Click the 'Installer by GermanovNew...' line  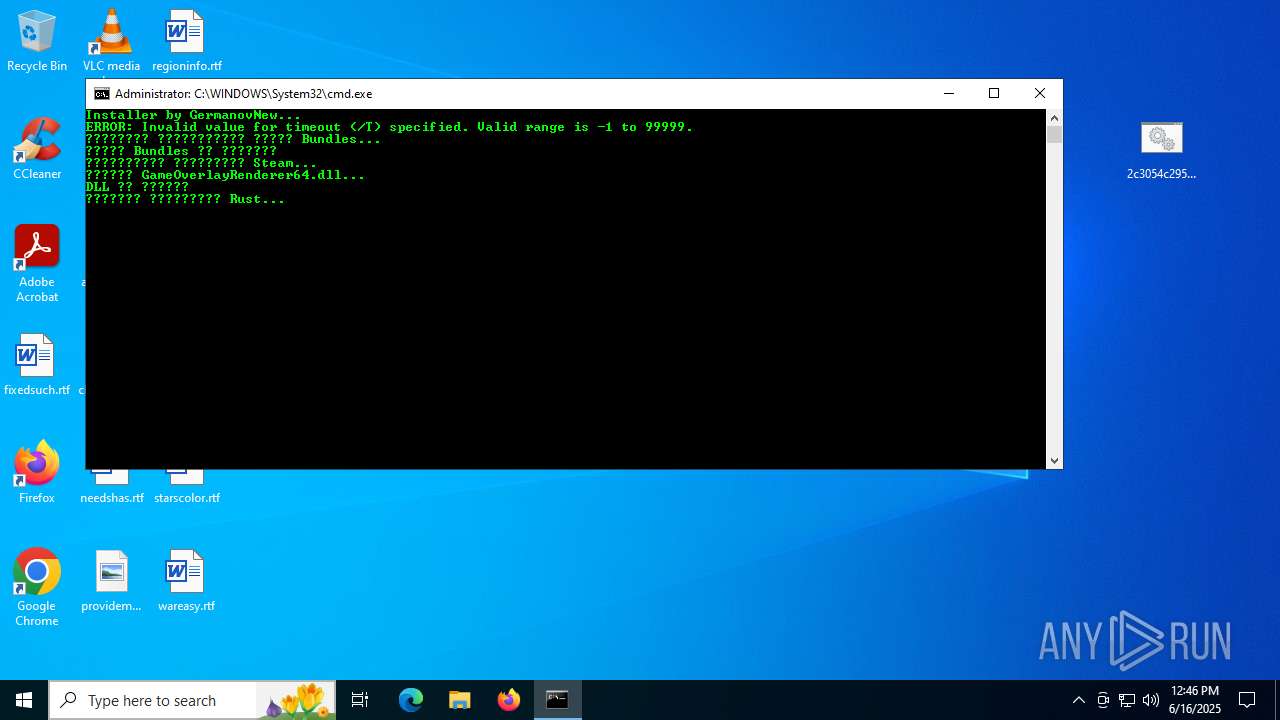[x=194, y=115]
